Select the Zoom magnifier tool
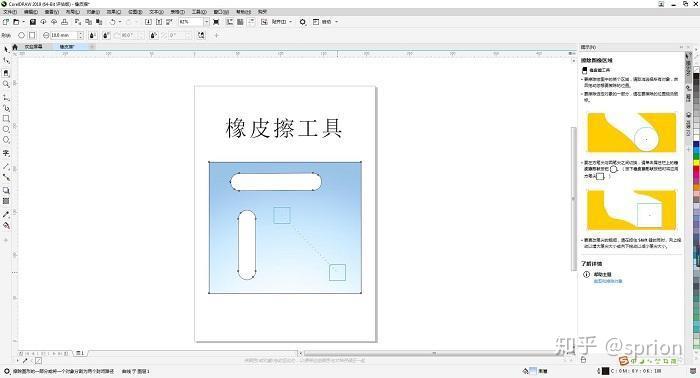The height and width of the screenshot is (378, 700). (x=6, y=84)
